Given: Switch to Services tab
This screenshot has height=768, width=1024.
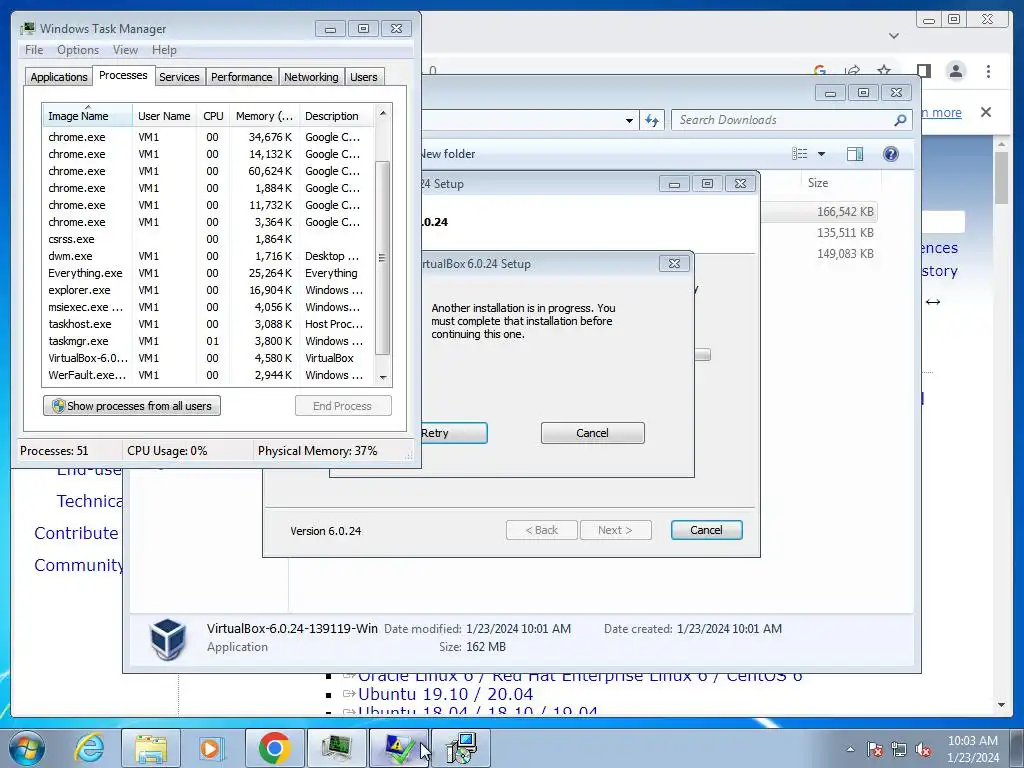Looking at the screenshot, I should [179, 76].
